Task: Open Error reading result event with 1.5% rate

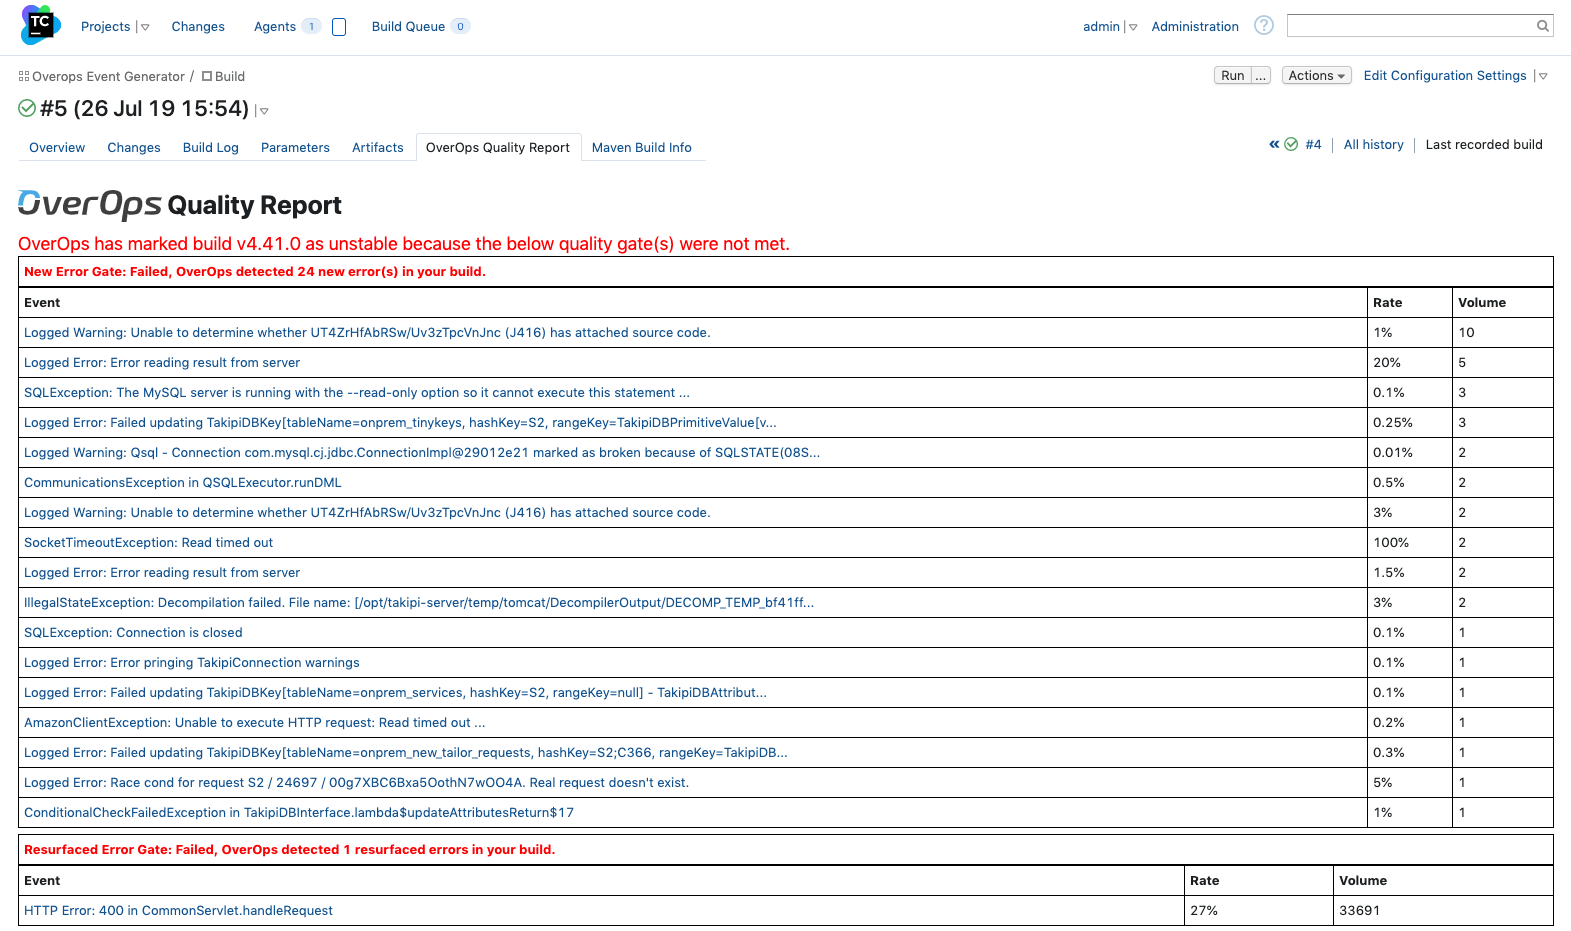Action: tap(162, 572)
